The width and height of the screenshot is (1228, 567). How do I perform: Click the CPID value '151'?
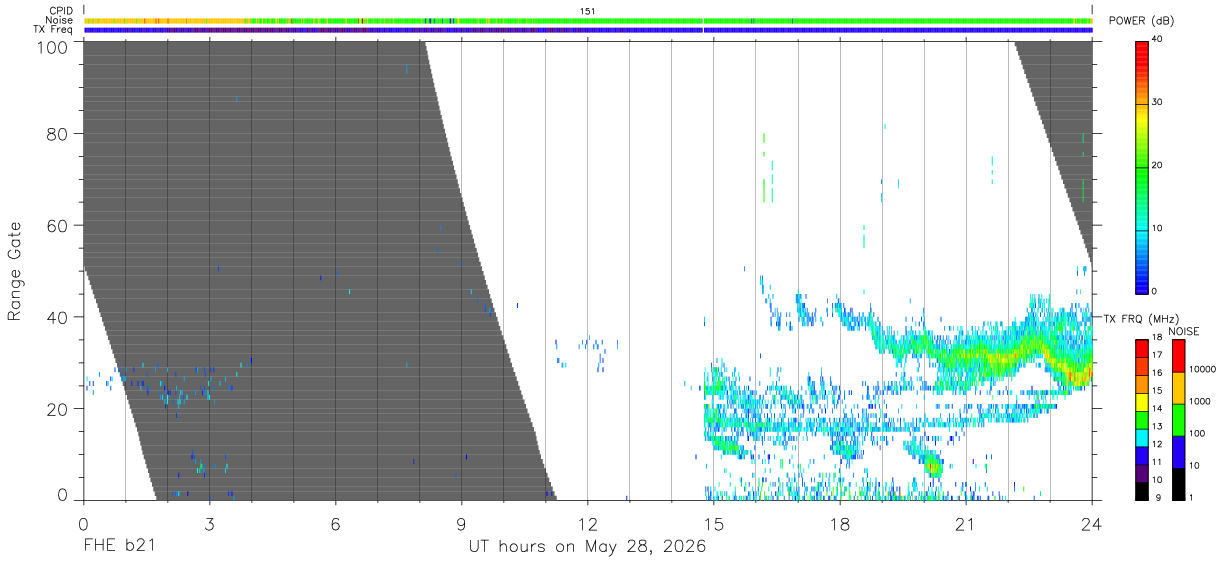pyautogui.click(x=588, y=11)
